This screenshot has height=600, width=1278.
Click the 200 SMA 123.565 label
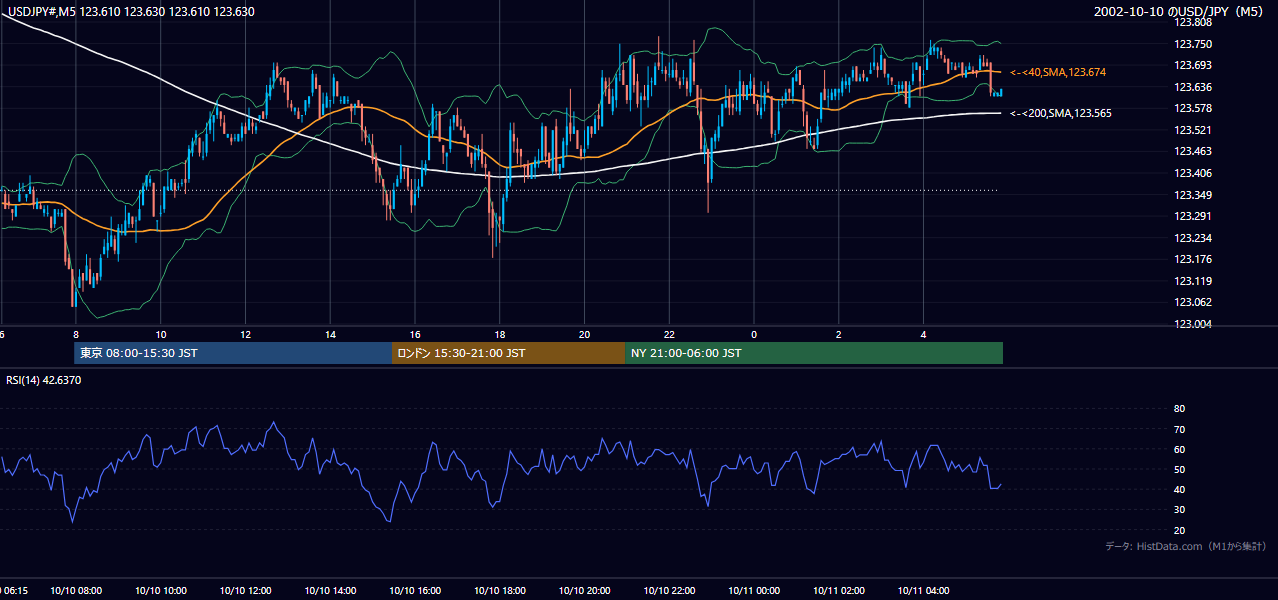click(x=1060, y=113)
